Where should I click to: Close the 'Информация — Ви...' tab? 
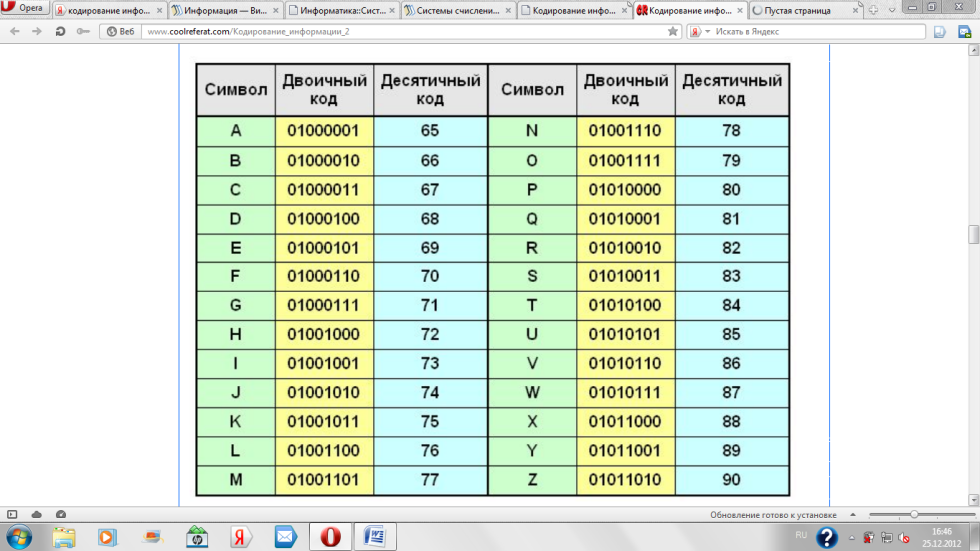[275, 10]
